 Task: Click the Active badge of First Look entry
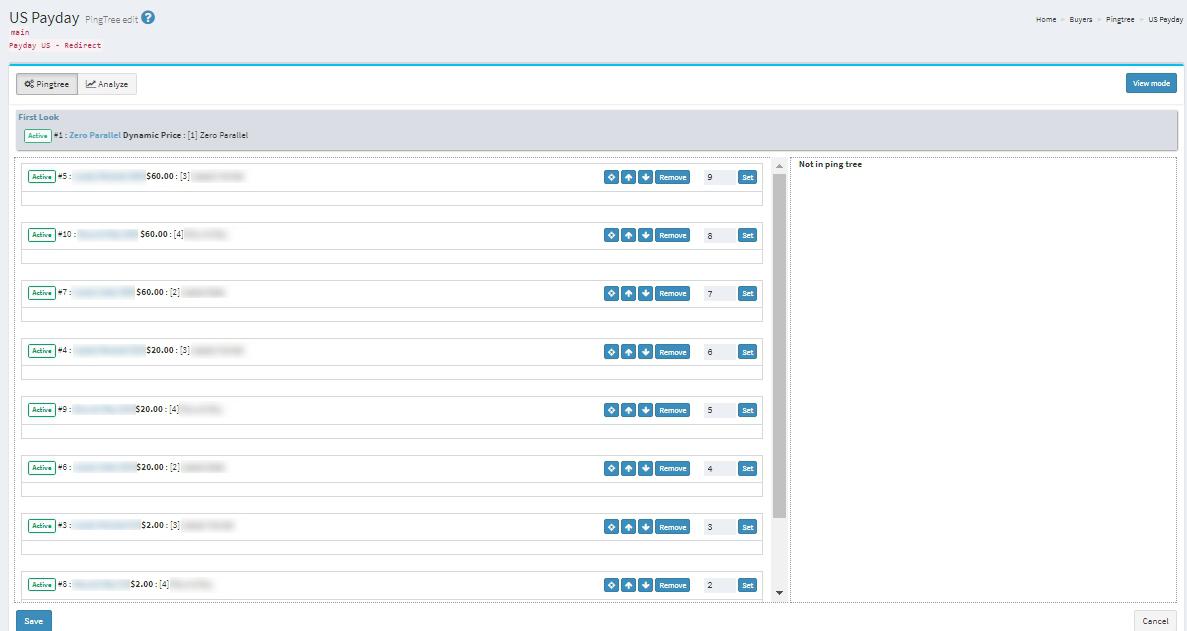(x=37, y=135)
